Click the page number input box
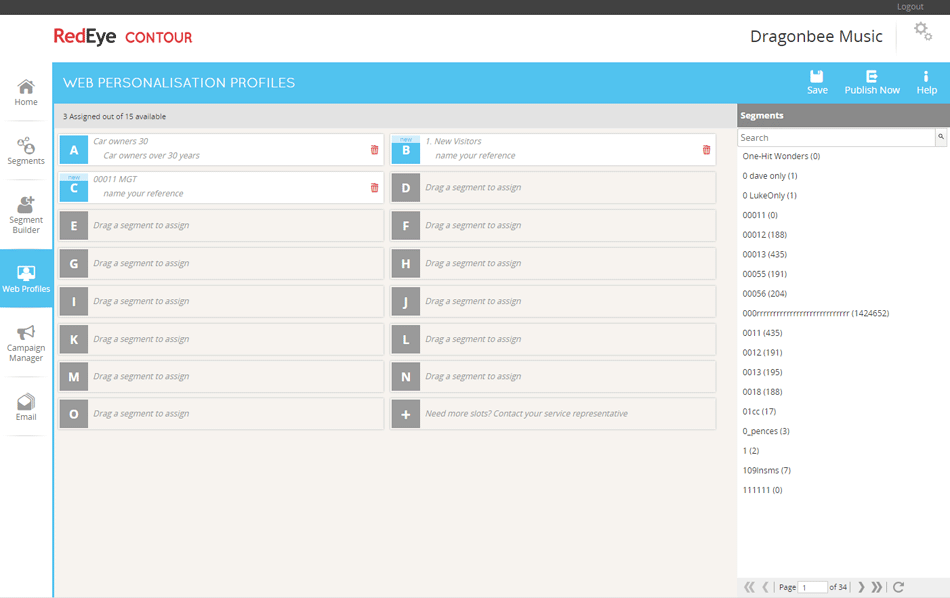Image resolution: width=950 pixels, height=598 pixels. 813,587
